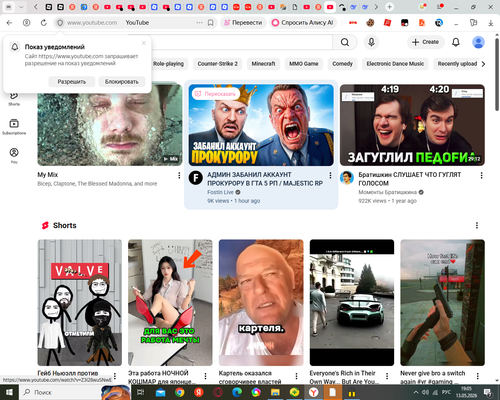Viewport: 500px width, 400px height.
Task: Select the Counter-Strike 2 chip
Action: [x=218, y=64]
